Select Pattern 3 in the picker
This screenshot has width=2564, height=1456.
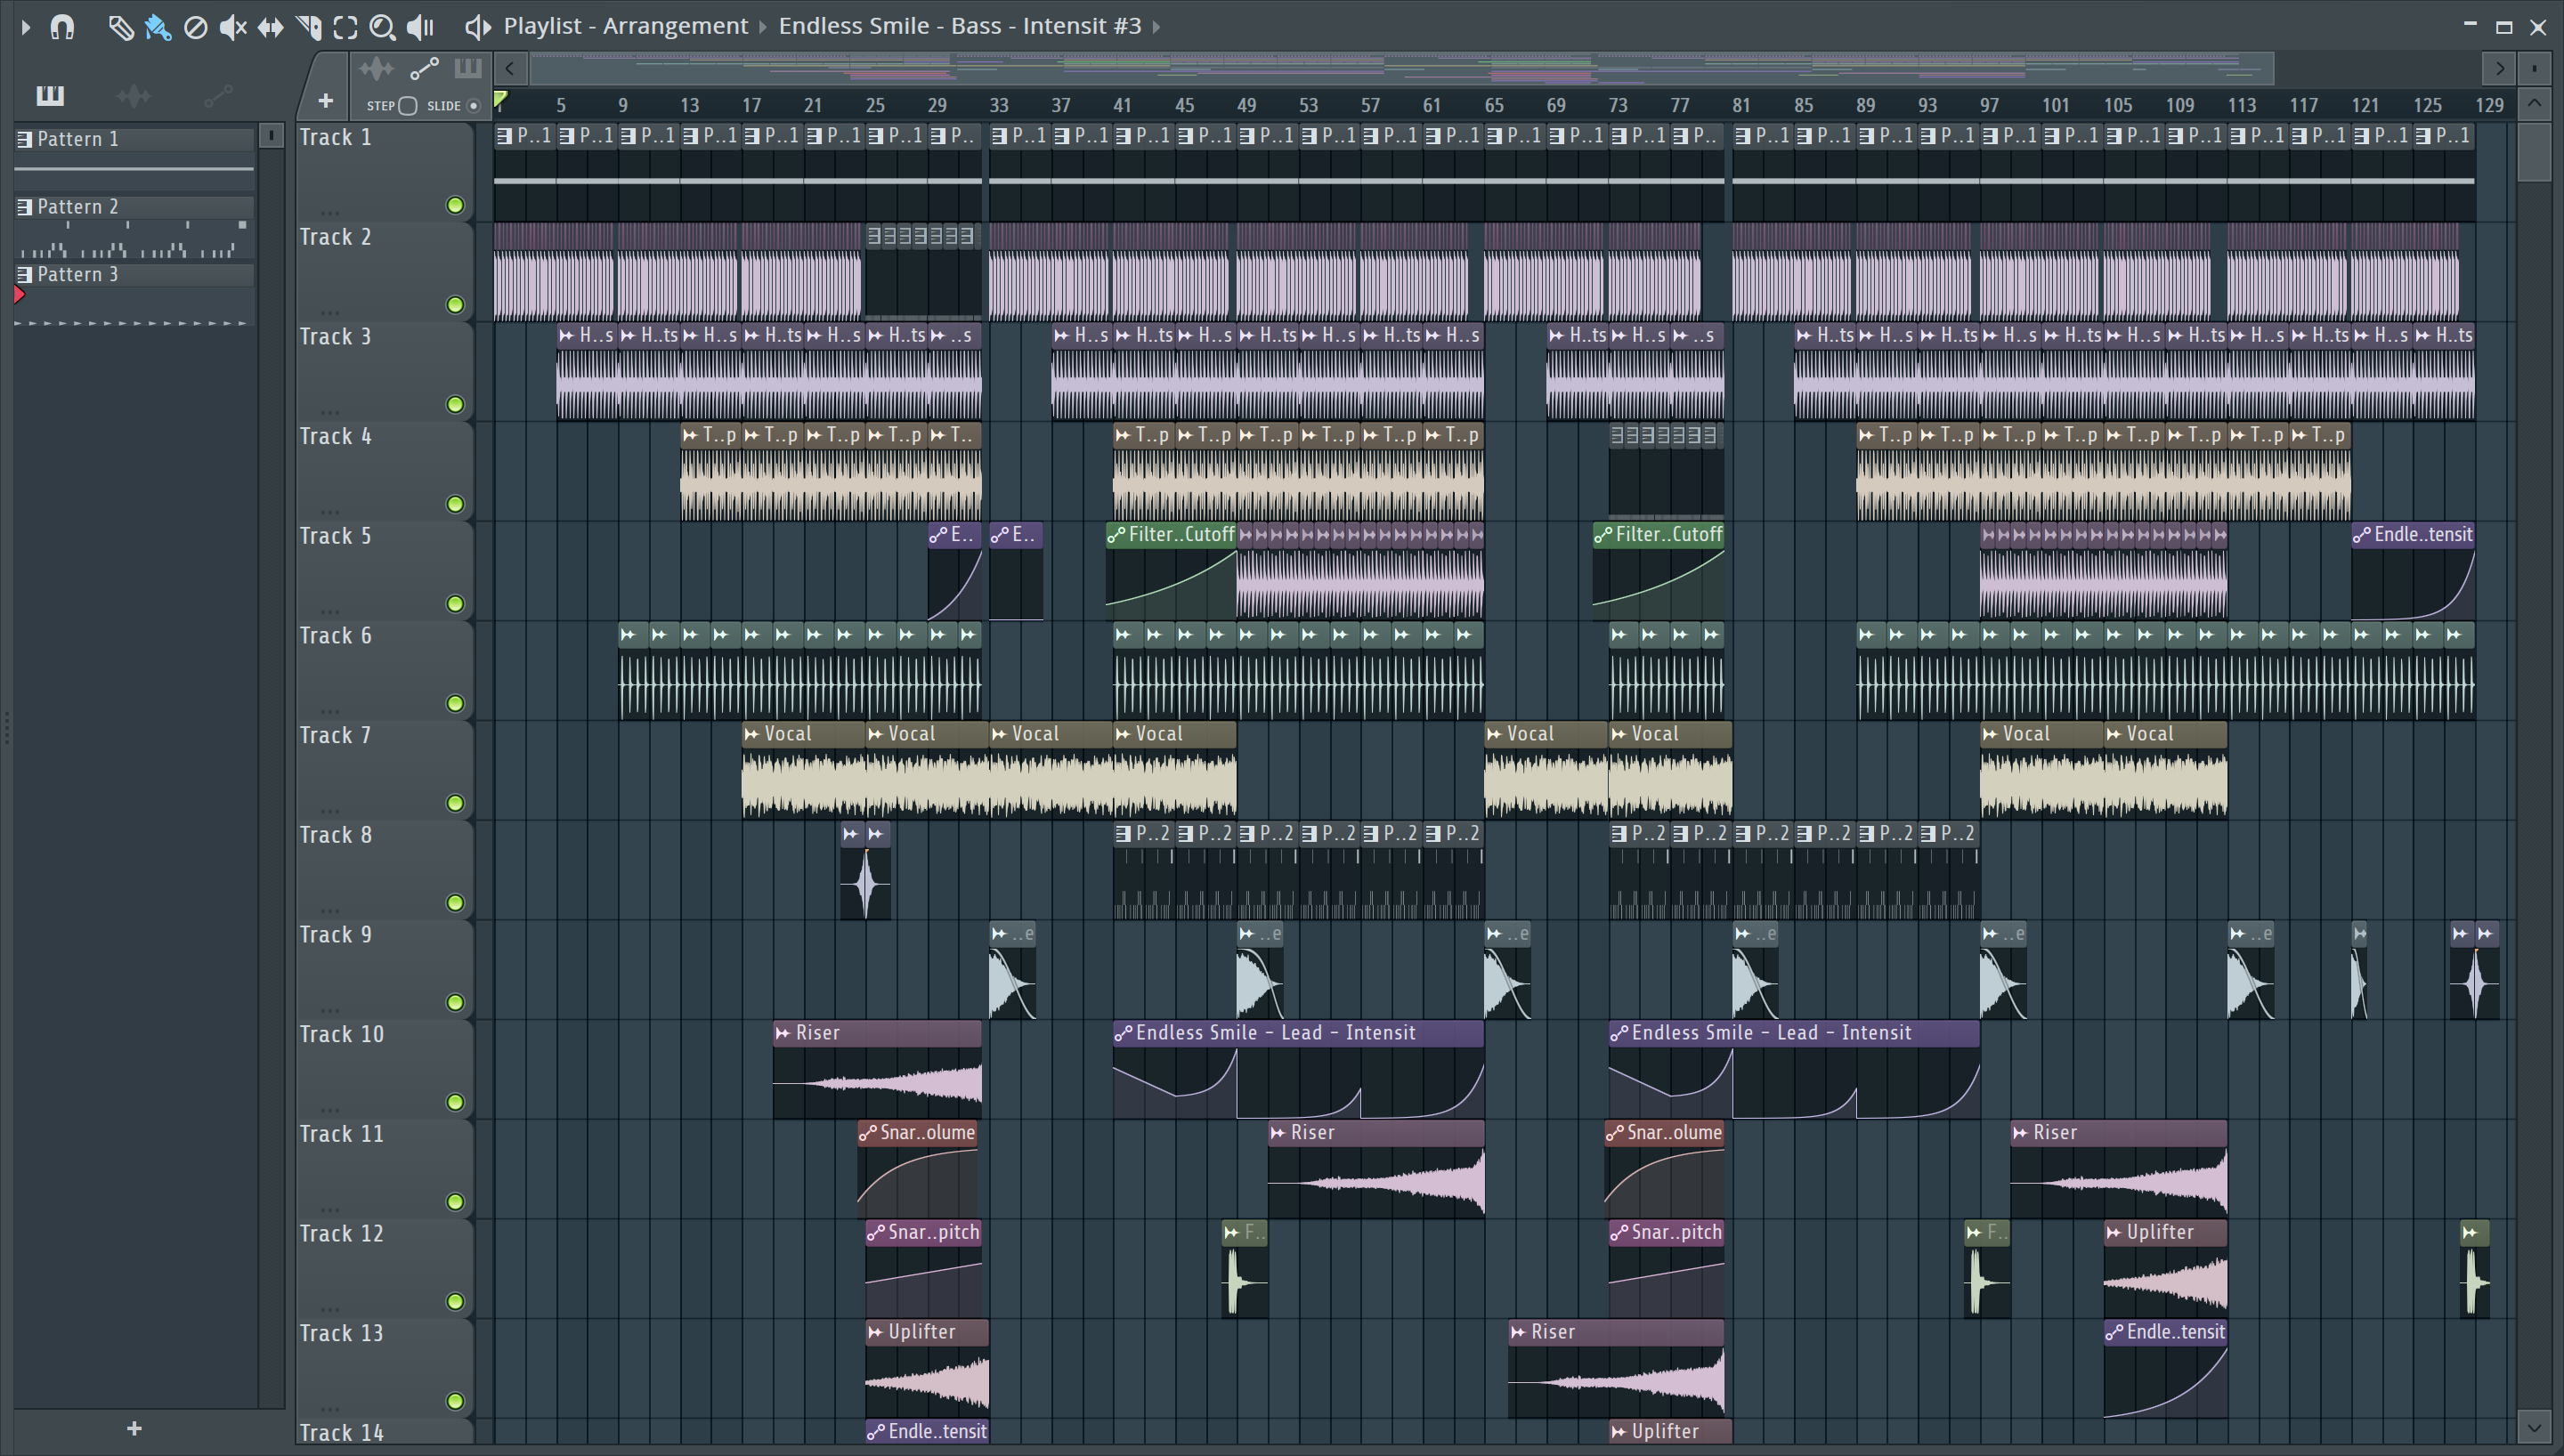point(134,274)
